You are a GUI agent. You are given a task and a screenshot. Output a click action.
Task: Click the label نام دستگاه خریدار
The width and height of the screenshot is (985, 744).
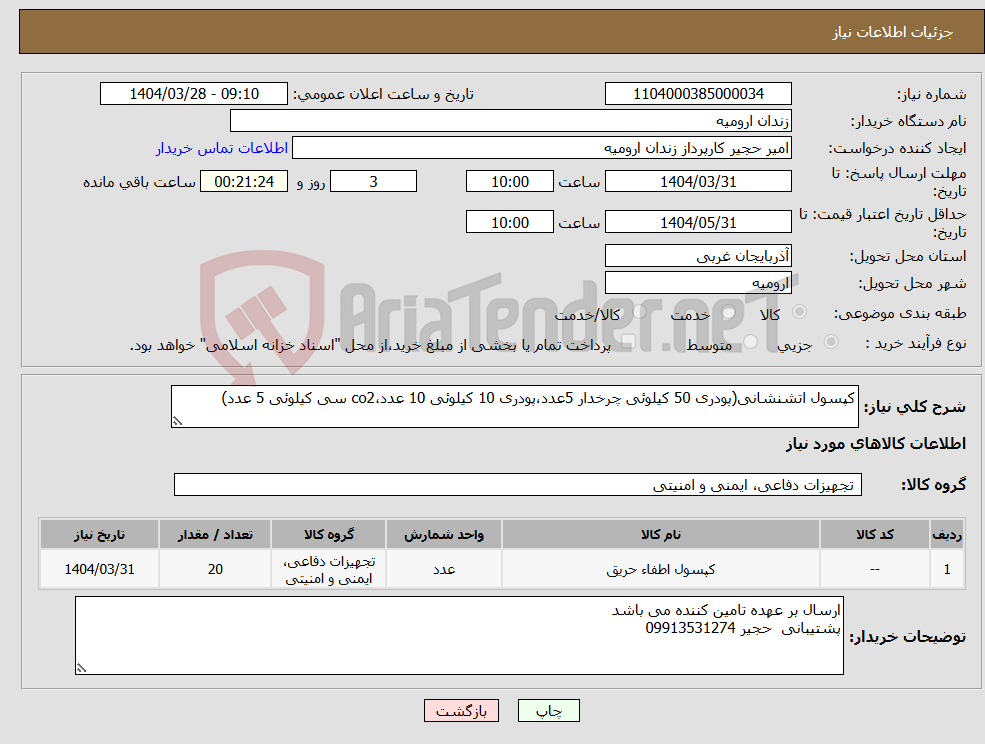tap(908, 121)
